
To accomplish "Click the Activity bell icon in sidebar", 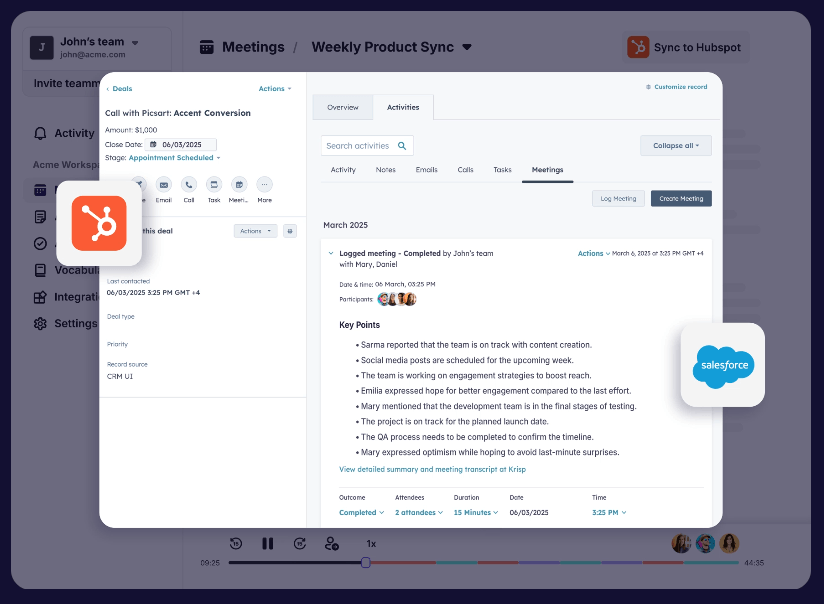I will (40, 134).
